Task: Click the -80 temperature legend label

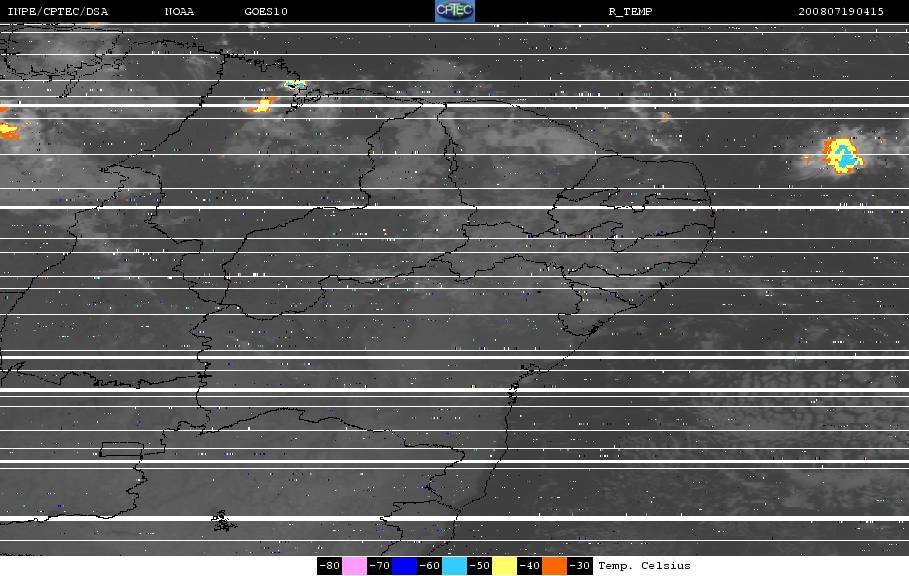Action: pos(329,566)
